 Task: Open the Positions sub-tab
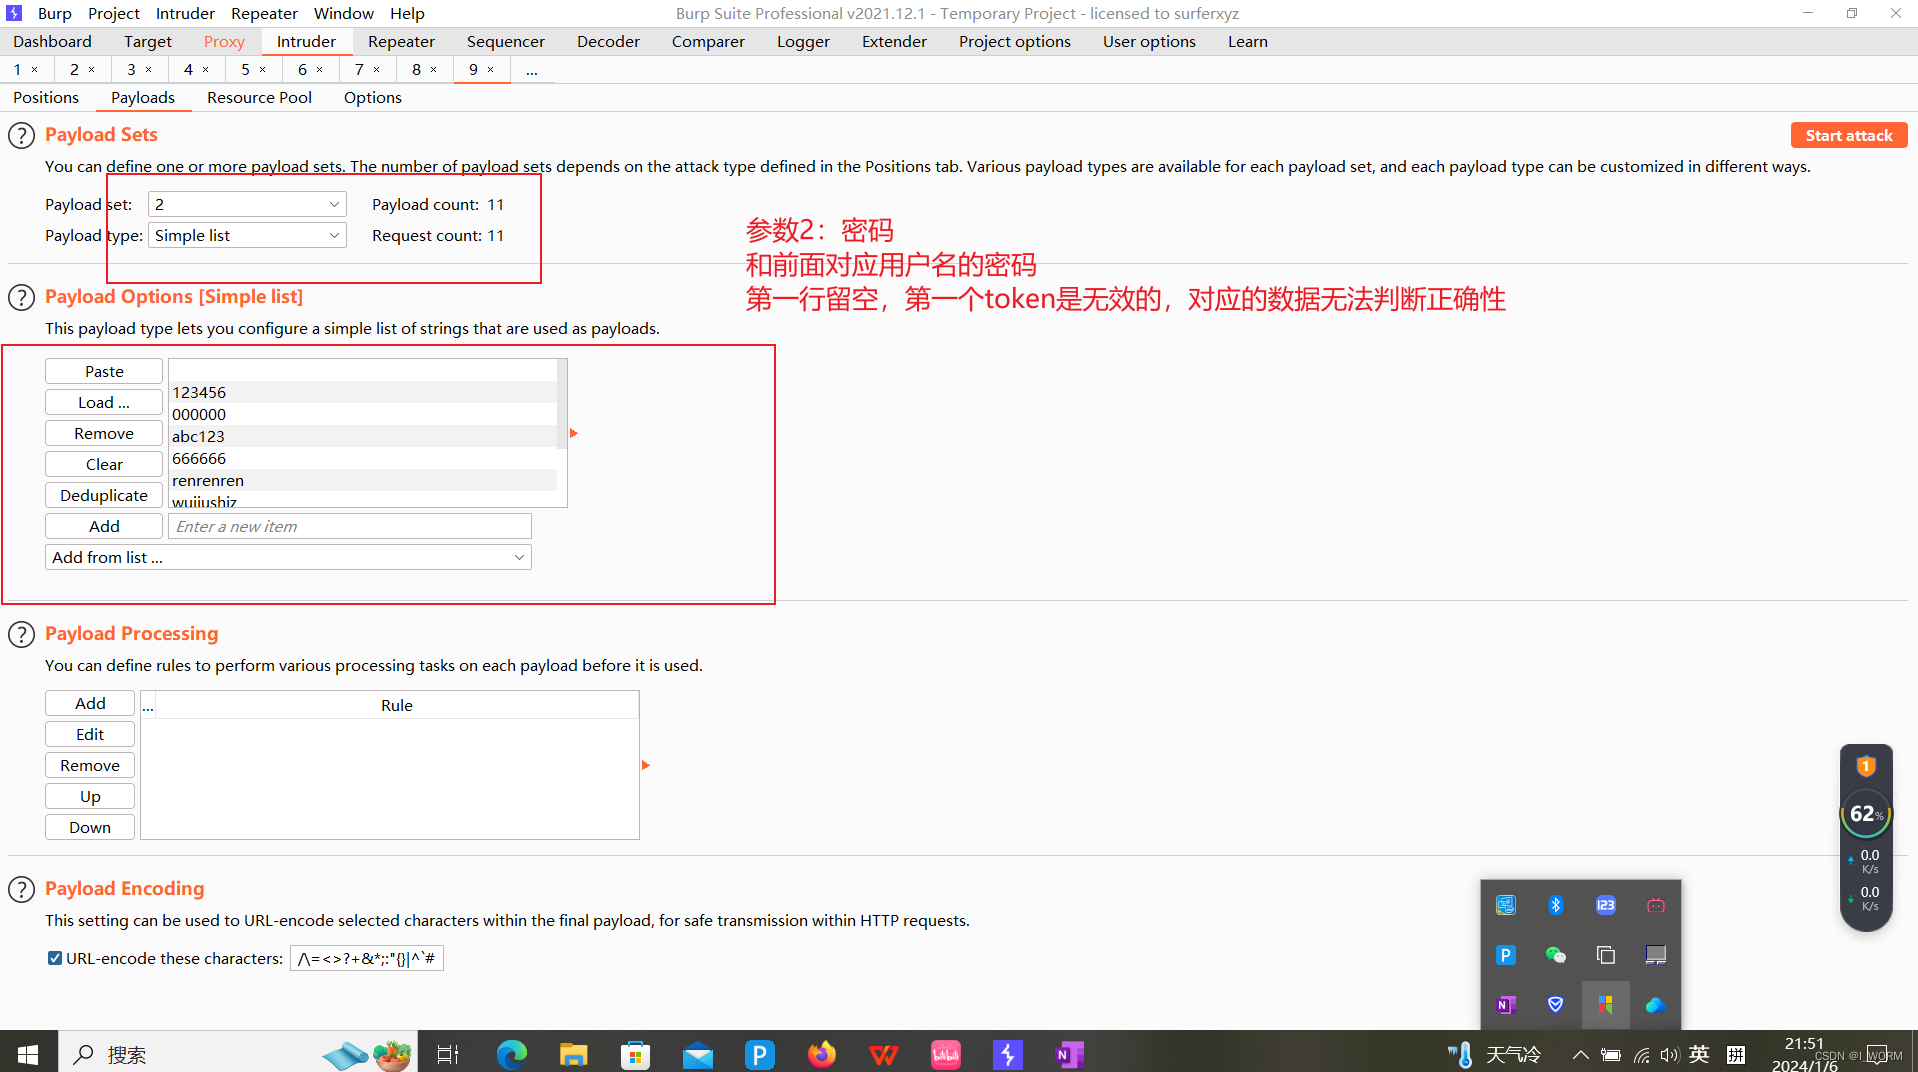tap(46, 97)
